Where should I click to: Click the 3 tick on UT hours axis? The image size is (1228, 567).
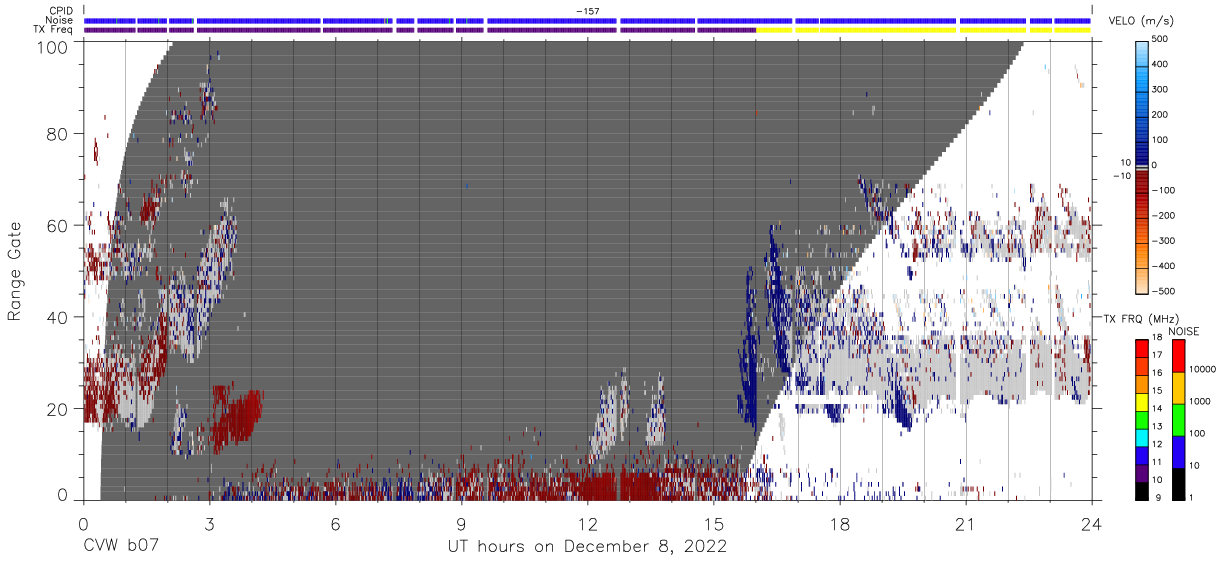tap(209, 523)
